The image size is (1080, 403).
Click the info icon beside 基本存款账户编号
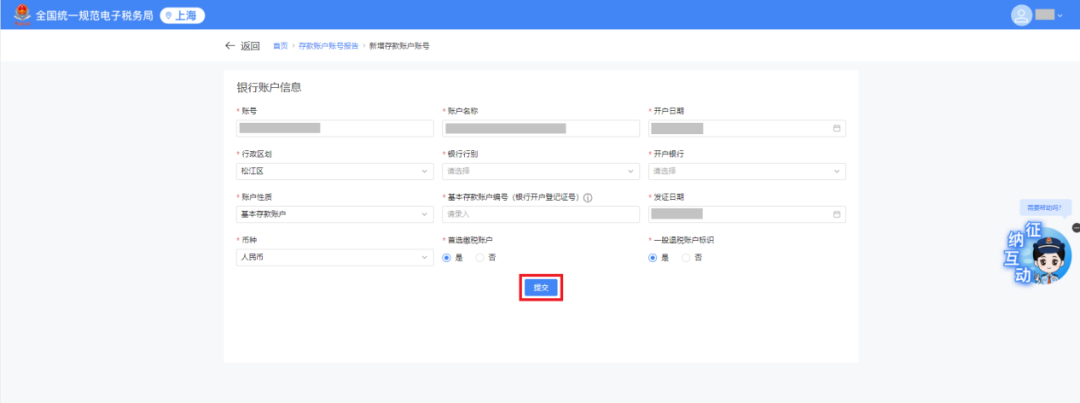click(x=588, y=197)
